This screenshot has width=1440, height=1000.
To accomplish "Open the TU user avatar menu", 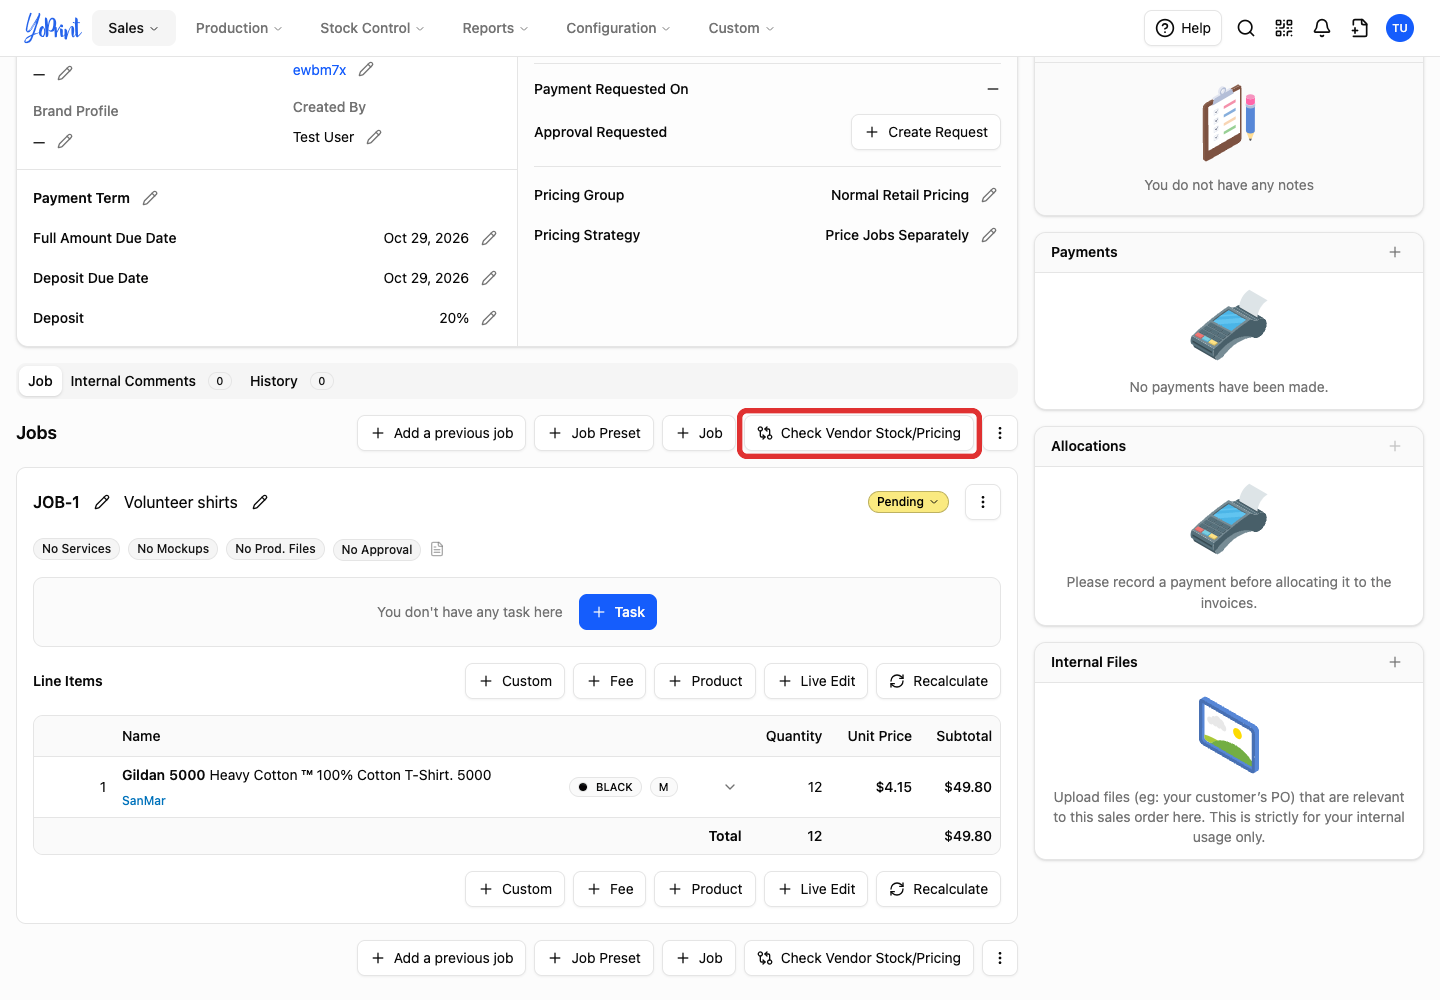I will (x=1400, y=28).
